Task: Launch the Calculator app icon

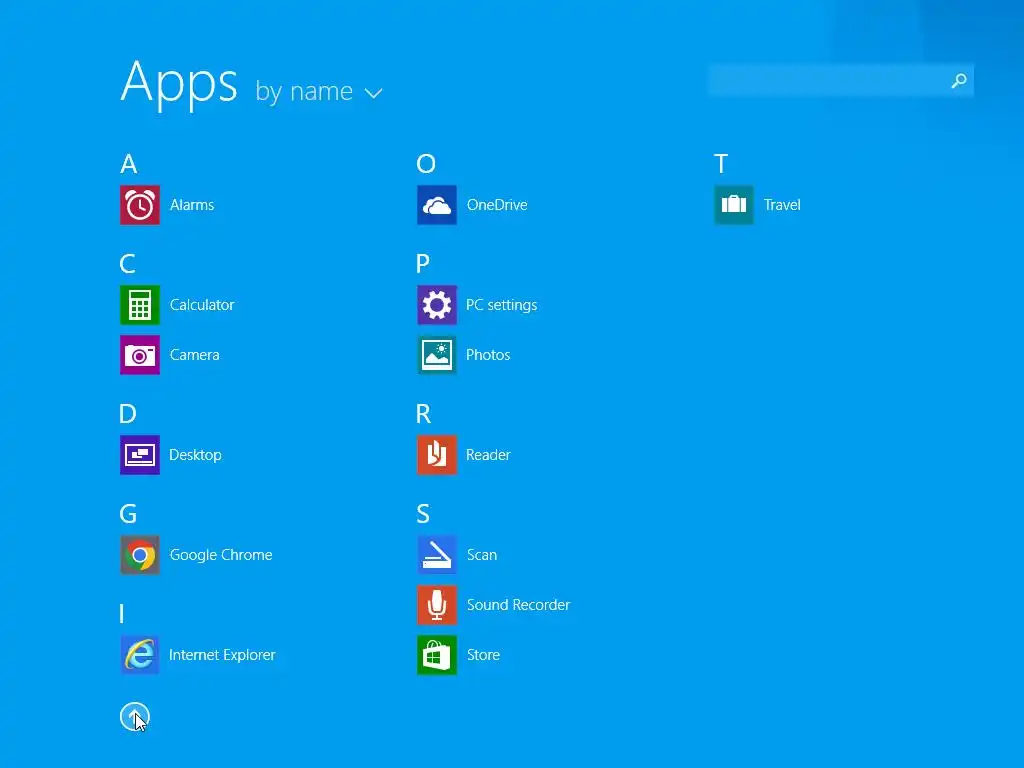Action: pos(140,305)
